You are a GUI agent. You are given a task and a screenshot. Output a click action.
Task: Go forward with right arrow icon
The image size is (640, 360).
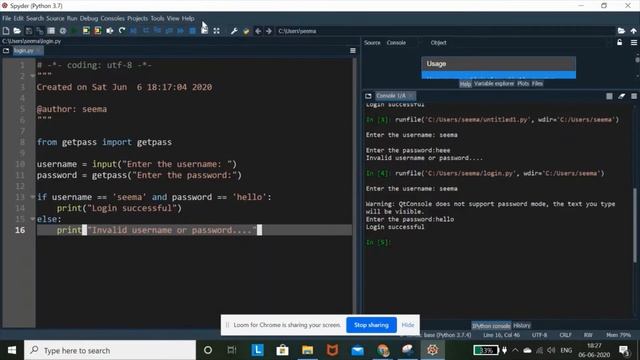[x=269, y=31]
